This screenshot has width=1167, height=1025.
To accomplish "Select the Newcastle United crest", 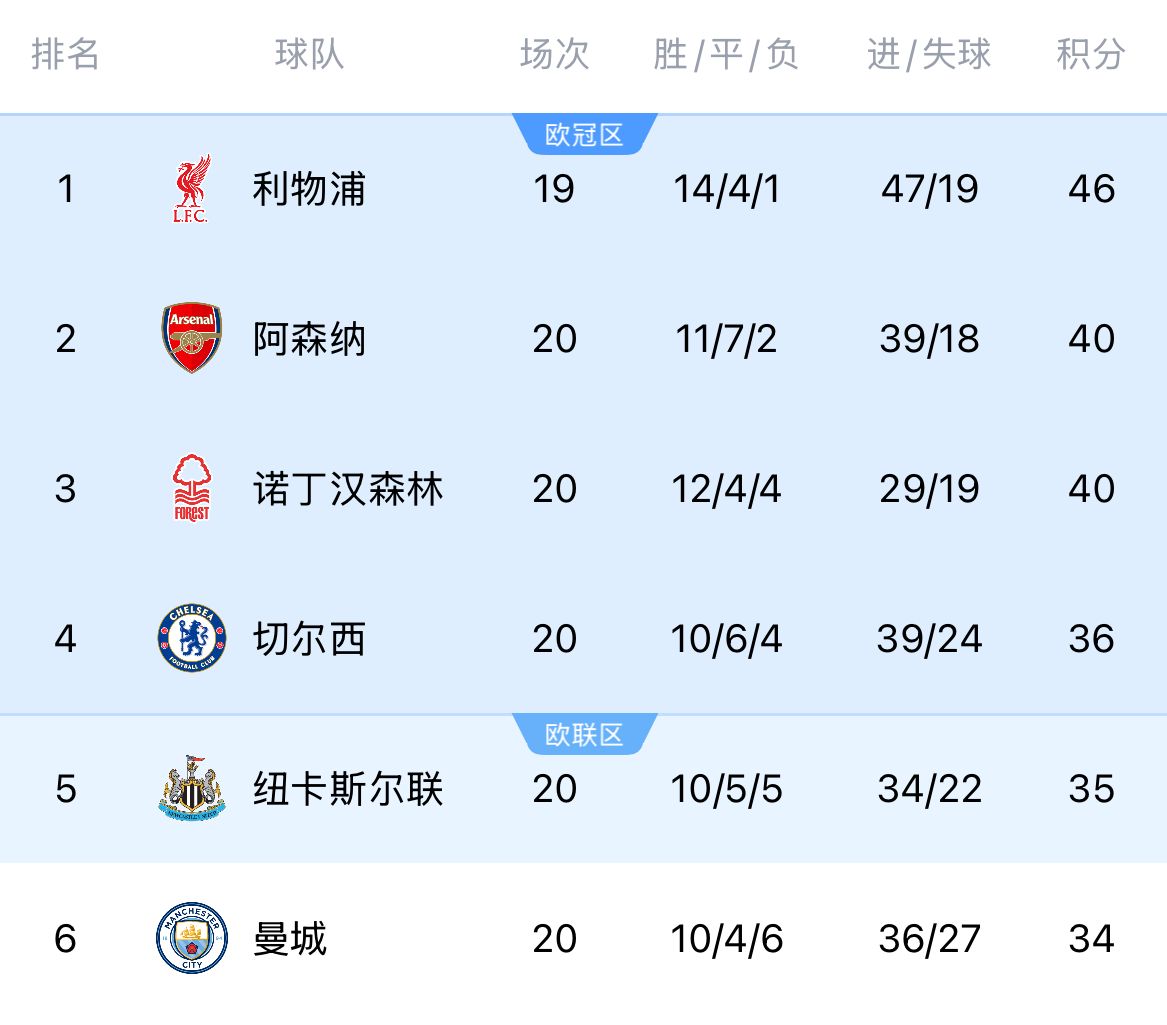I will [x=191, y=789].
